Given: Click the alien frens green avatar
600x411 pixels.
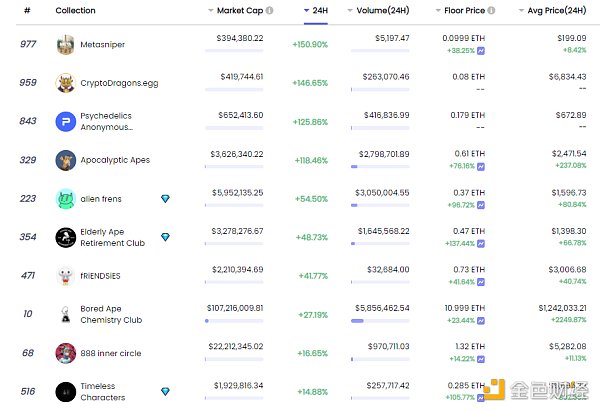Looking at the screenshot, I should click(x=65, y=199).
